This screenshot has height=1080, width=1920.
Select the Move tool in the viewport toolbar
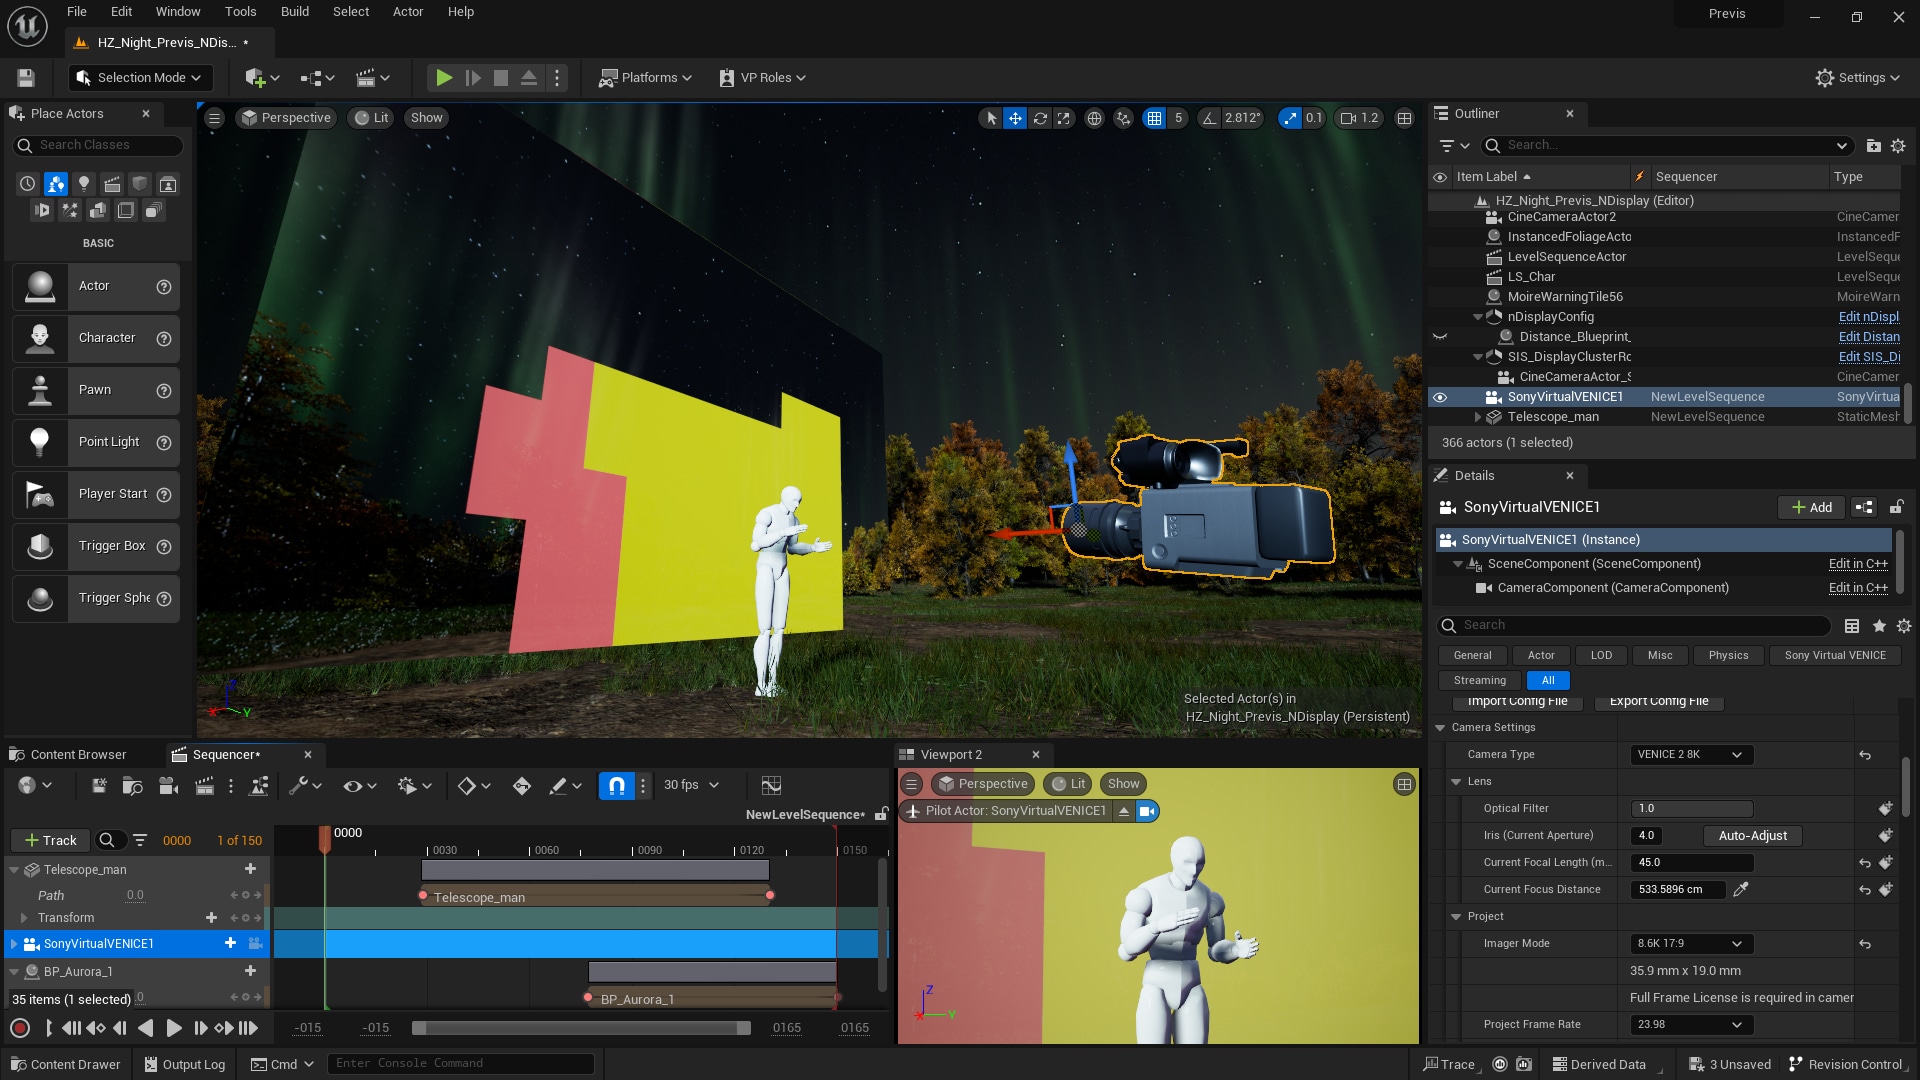point(1015,117)
